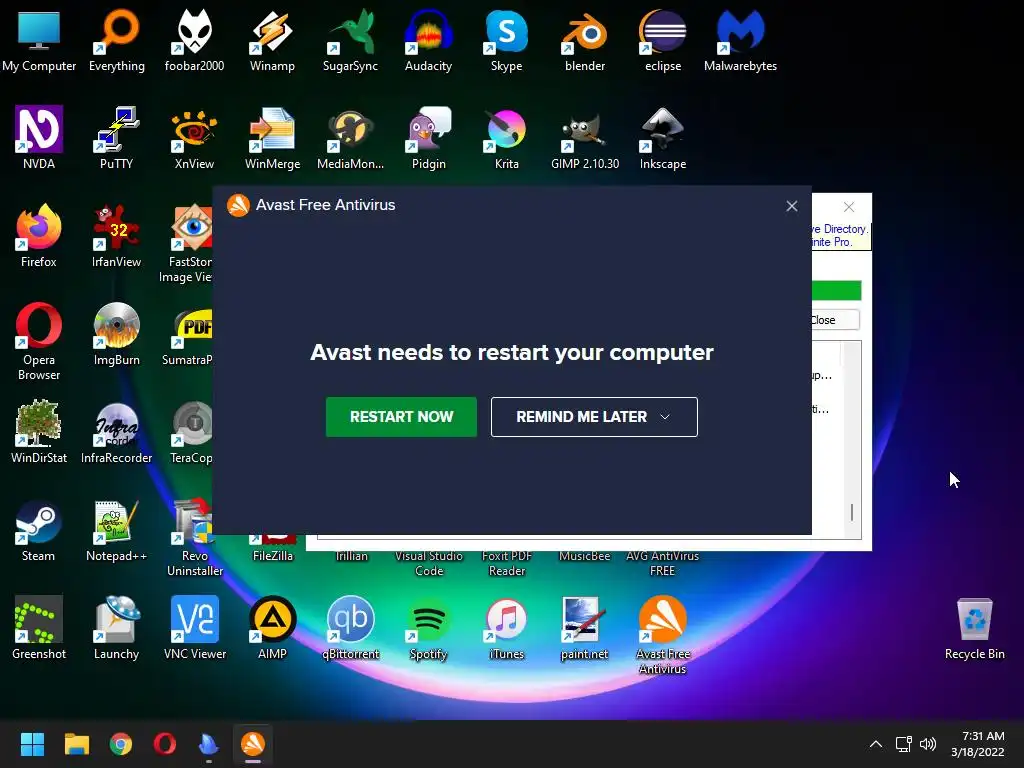Select the MediaMonkey desktop shortcut

[x=350, y=138]
